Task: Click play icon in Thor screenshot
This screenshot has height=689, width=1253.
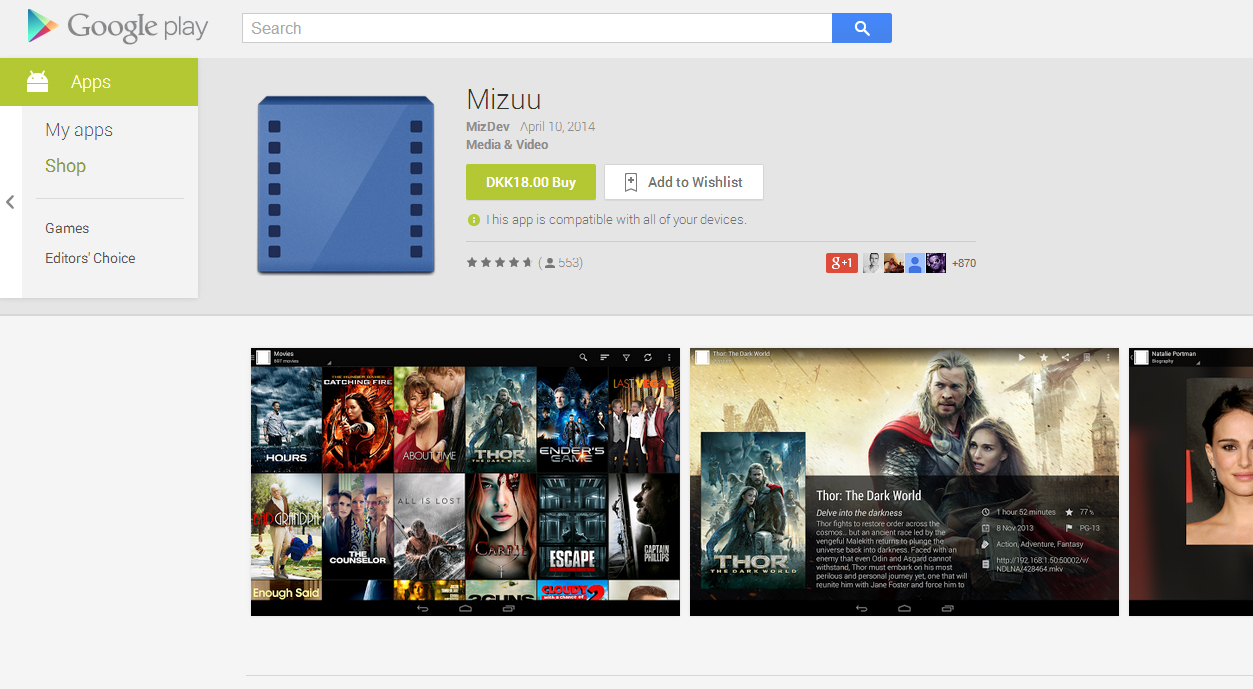Action: 1022,357
